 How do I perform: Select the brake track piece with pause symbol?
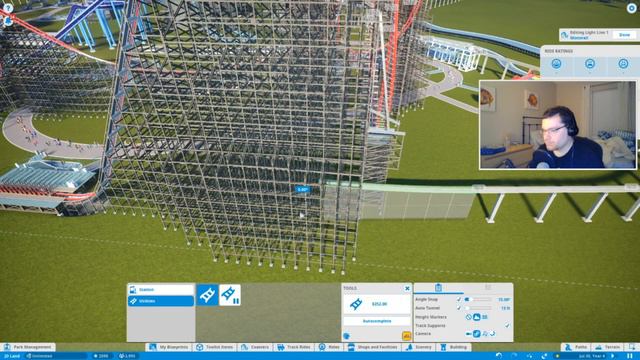point(230,295)
